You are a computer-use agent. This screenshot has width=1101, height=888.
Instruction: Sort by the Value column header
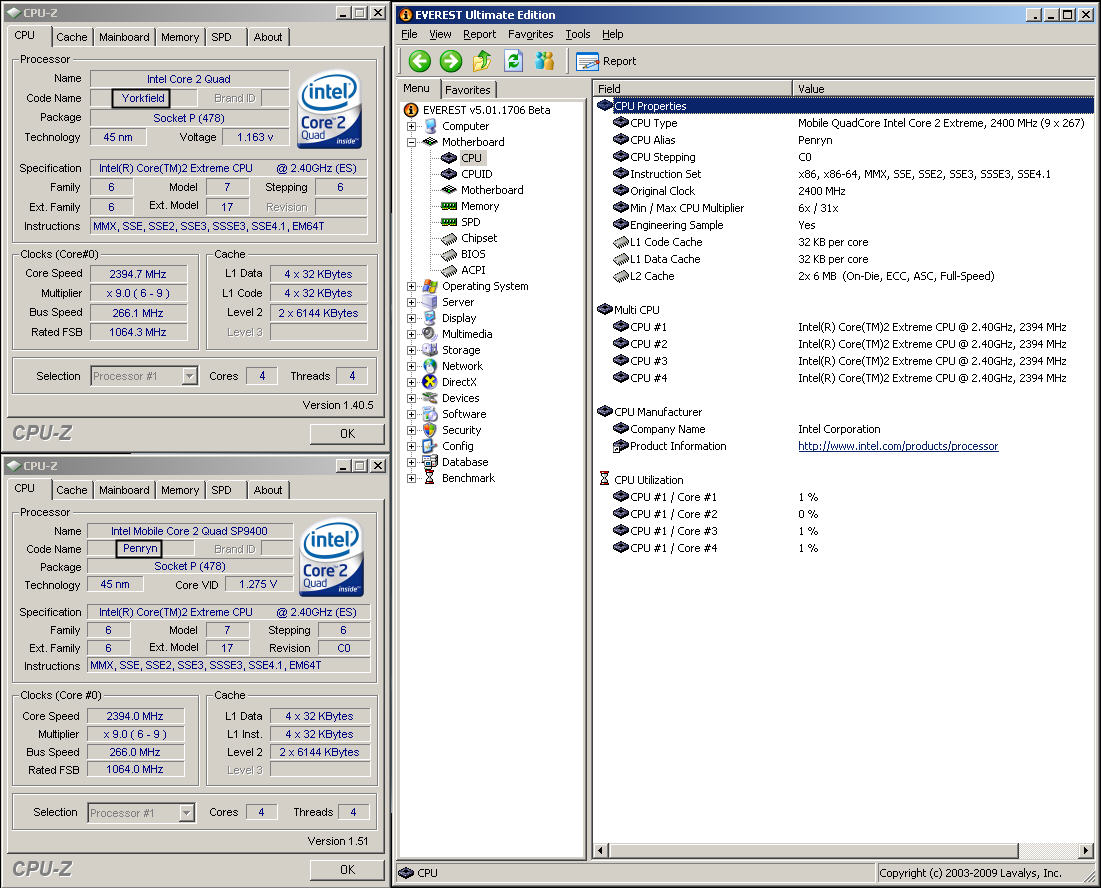(x=942, y=88)
